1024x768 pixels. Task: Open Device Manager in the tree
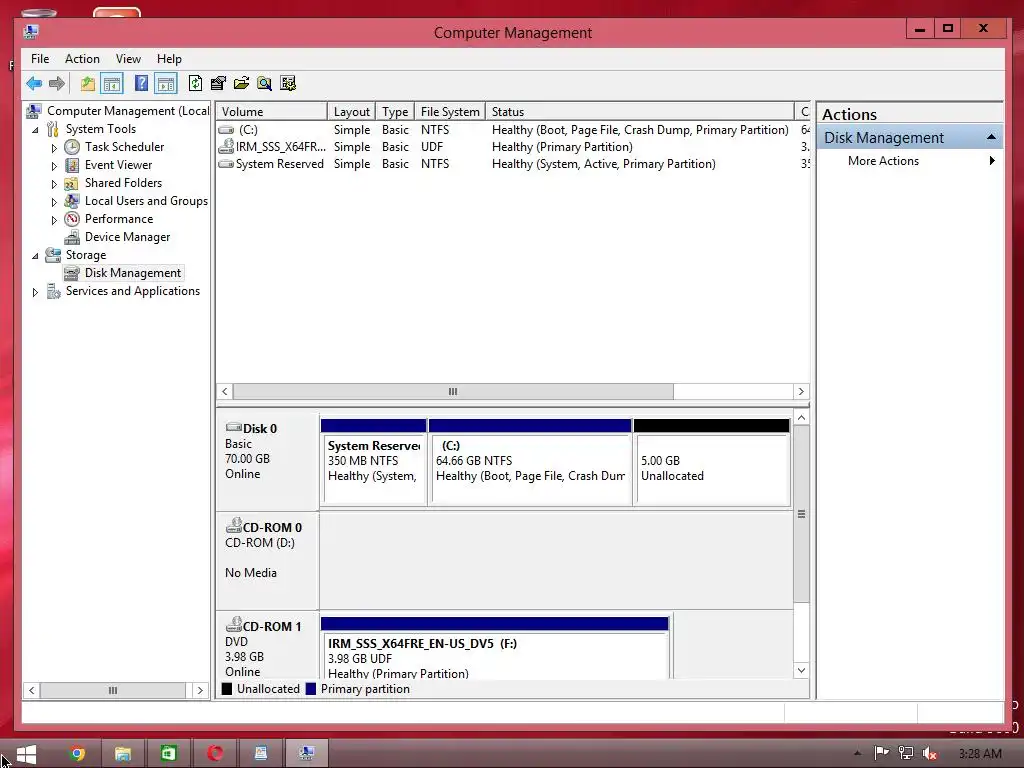(127, 237)
